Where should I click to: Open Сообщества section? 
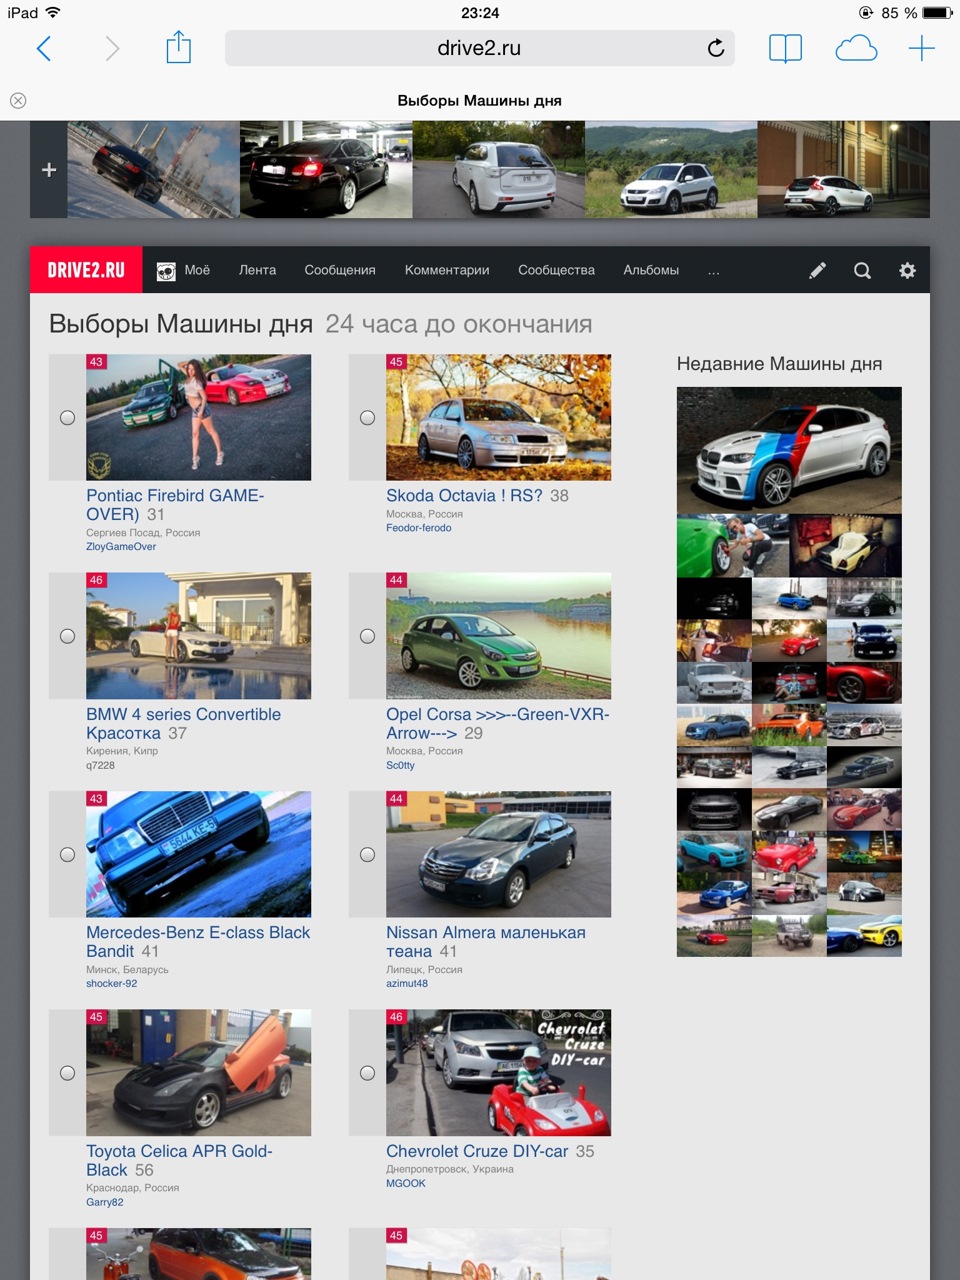tap(556, 270)
